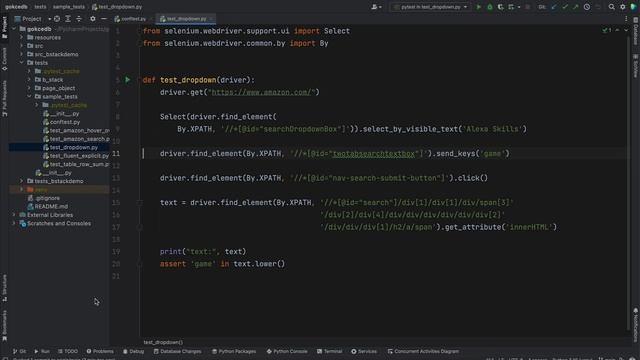
Task: Open Python Packages tool window
Action: tap(234, 351)
